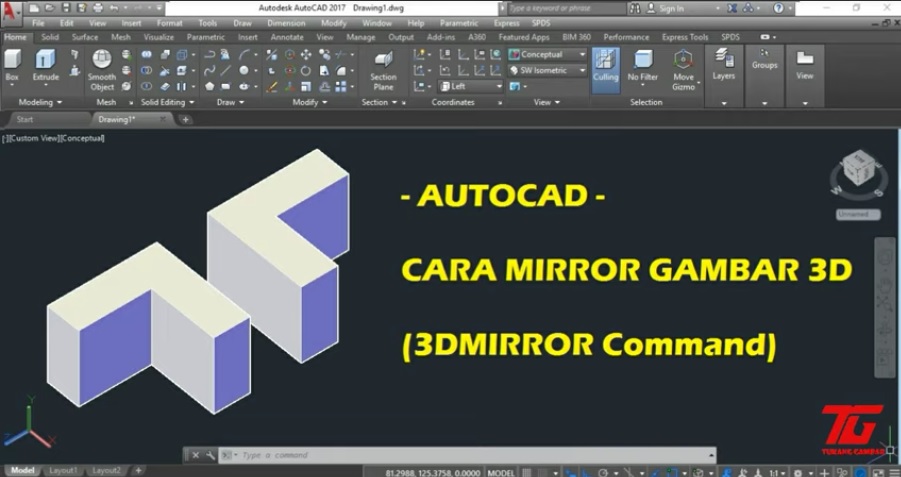This screenshot has width=901, height=477.
Task: Click the Plot printer icon
Action: coord(97,8)
